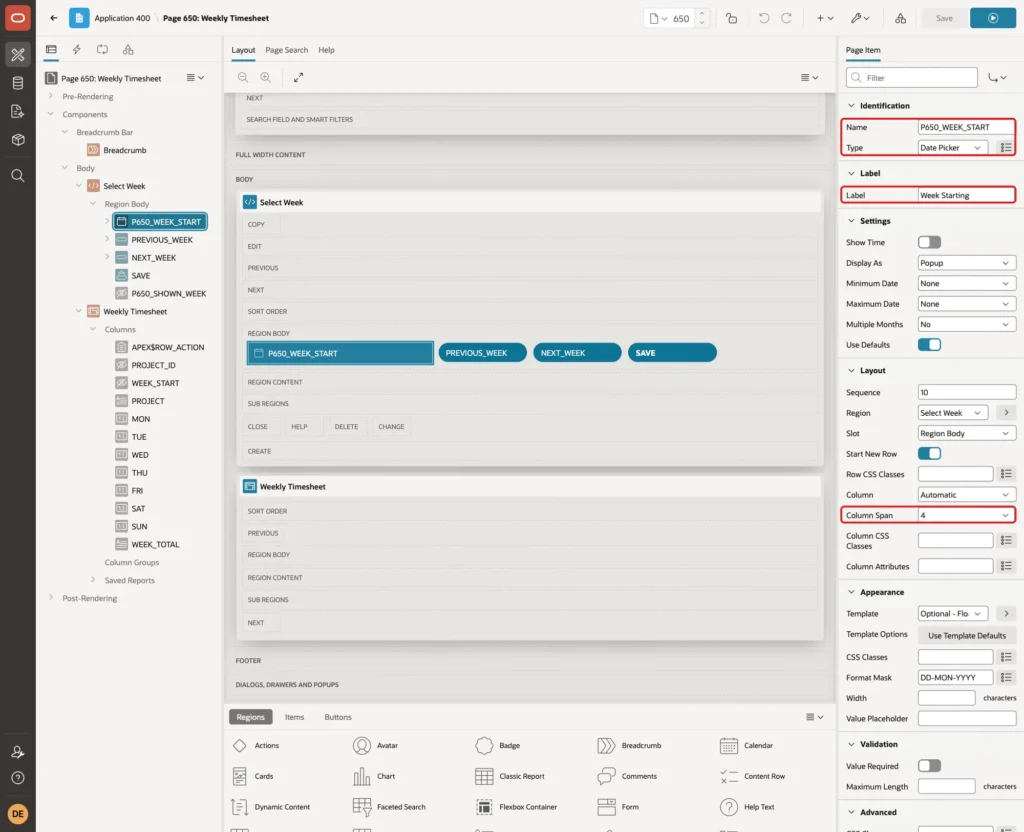
Task: Open the Display As dropdown
Action: tap(967, 263)
